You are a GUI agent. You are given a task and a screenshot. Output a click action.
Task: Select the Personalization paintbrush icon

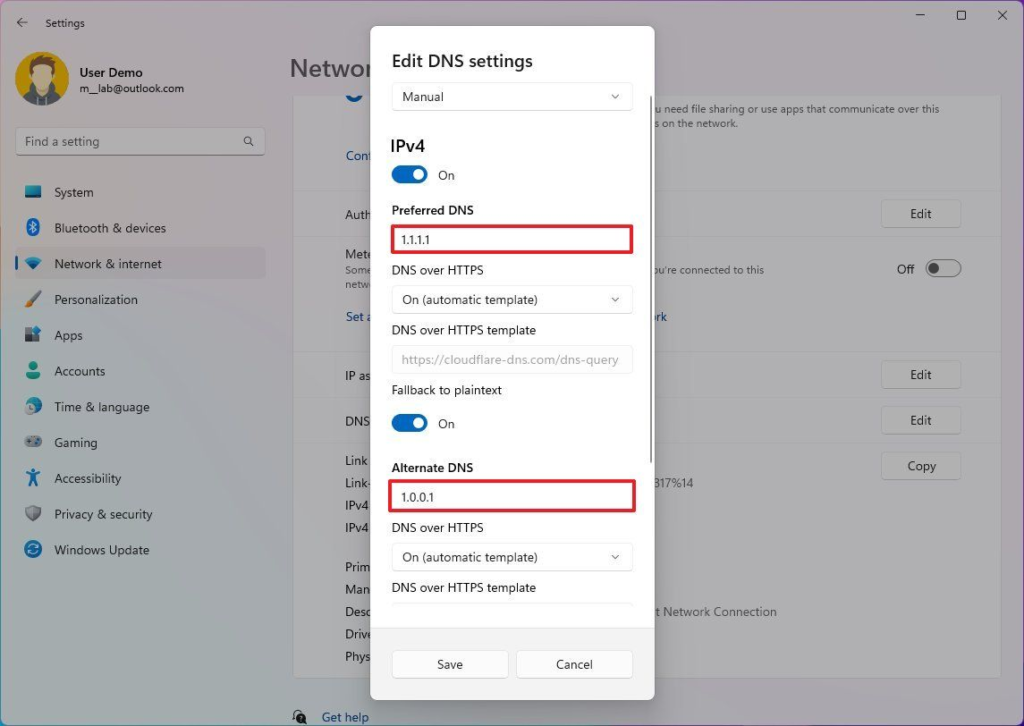click(33, 299)
